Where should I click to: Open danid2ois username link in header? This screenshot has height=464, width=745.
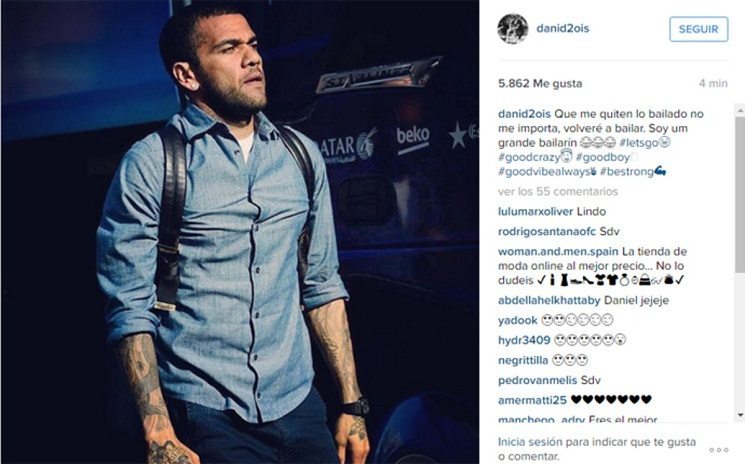(563, 28)
